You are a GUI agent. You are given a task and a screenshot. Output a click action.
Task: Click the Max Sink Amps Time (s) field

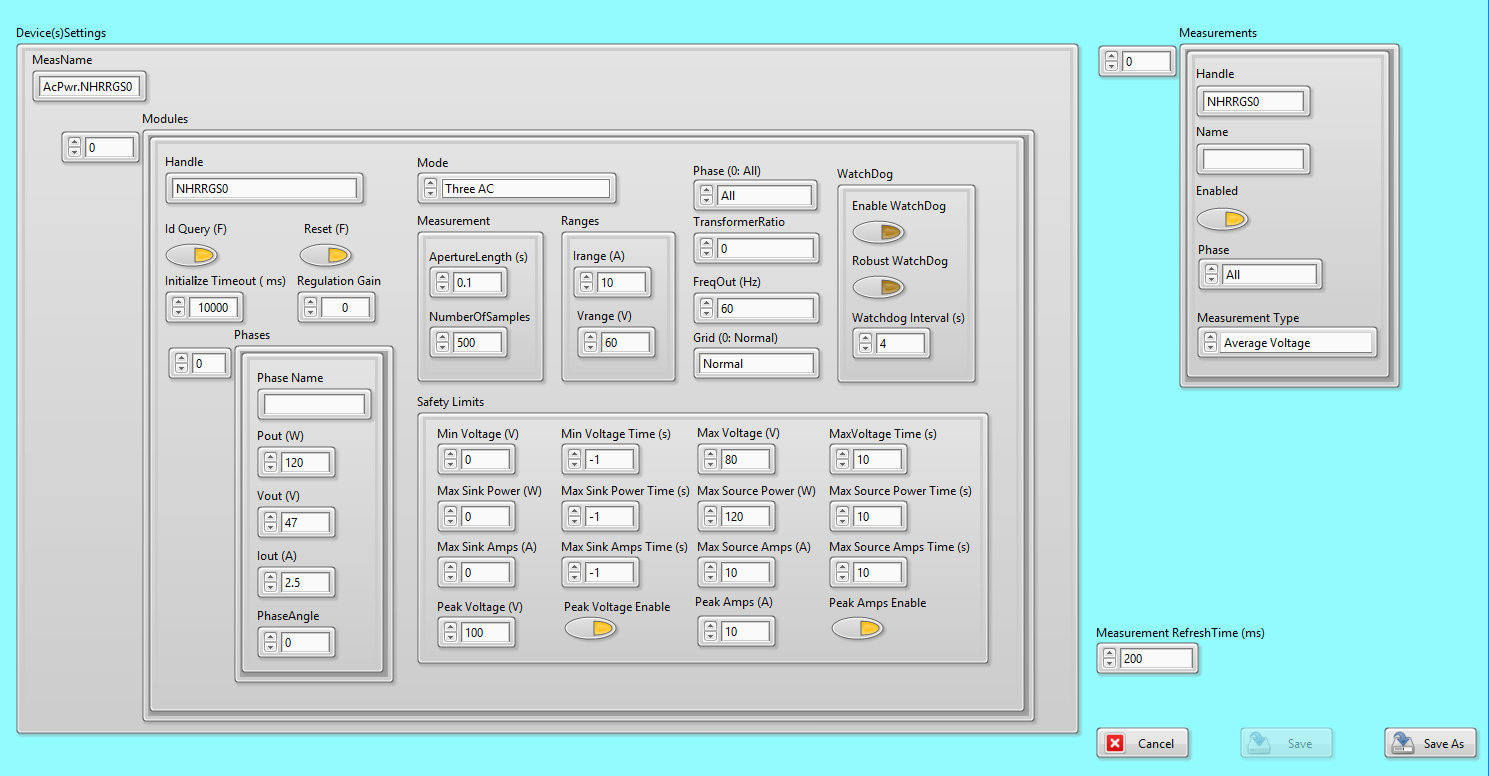coord(609,573)
